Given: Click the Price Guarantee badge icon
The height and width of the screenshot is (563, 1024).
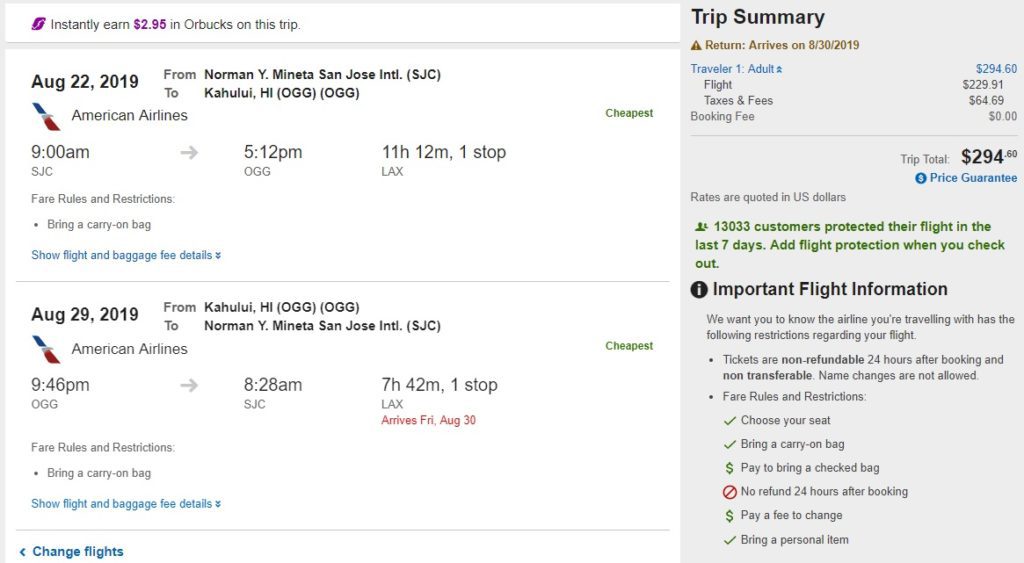Looking at the screenshot, I should point(921,178).
